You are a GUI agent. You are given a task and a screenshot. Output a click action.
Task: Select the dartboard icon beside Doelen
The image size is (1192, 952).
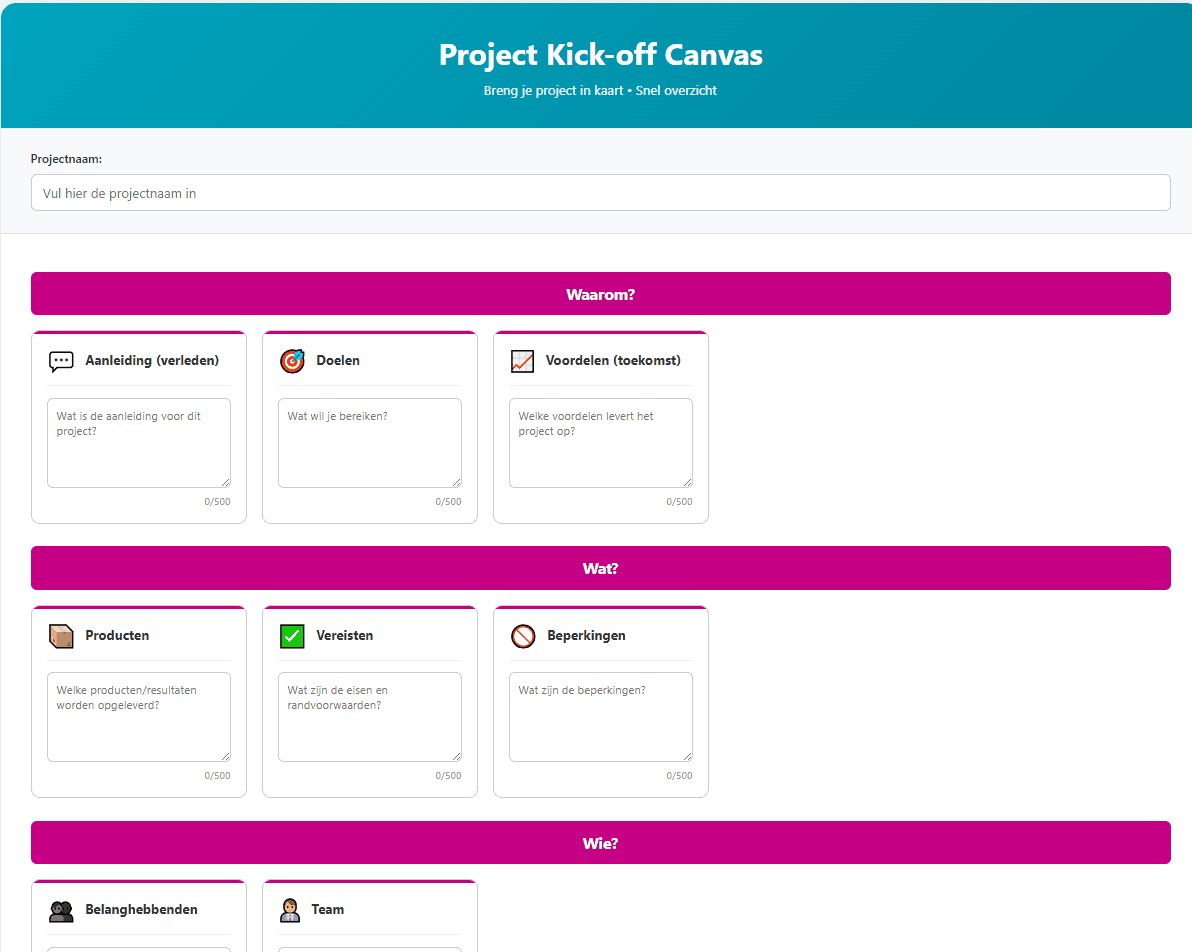coord(292,361)
